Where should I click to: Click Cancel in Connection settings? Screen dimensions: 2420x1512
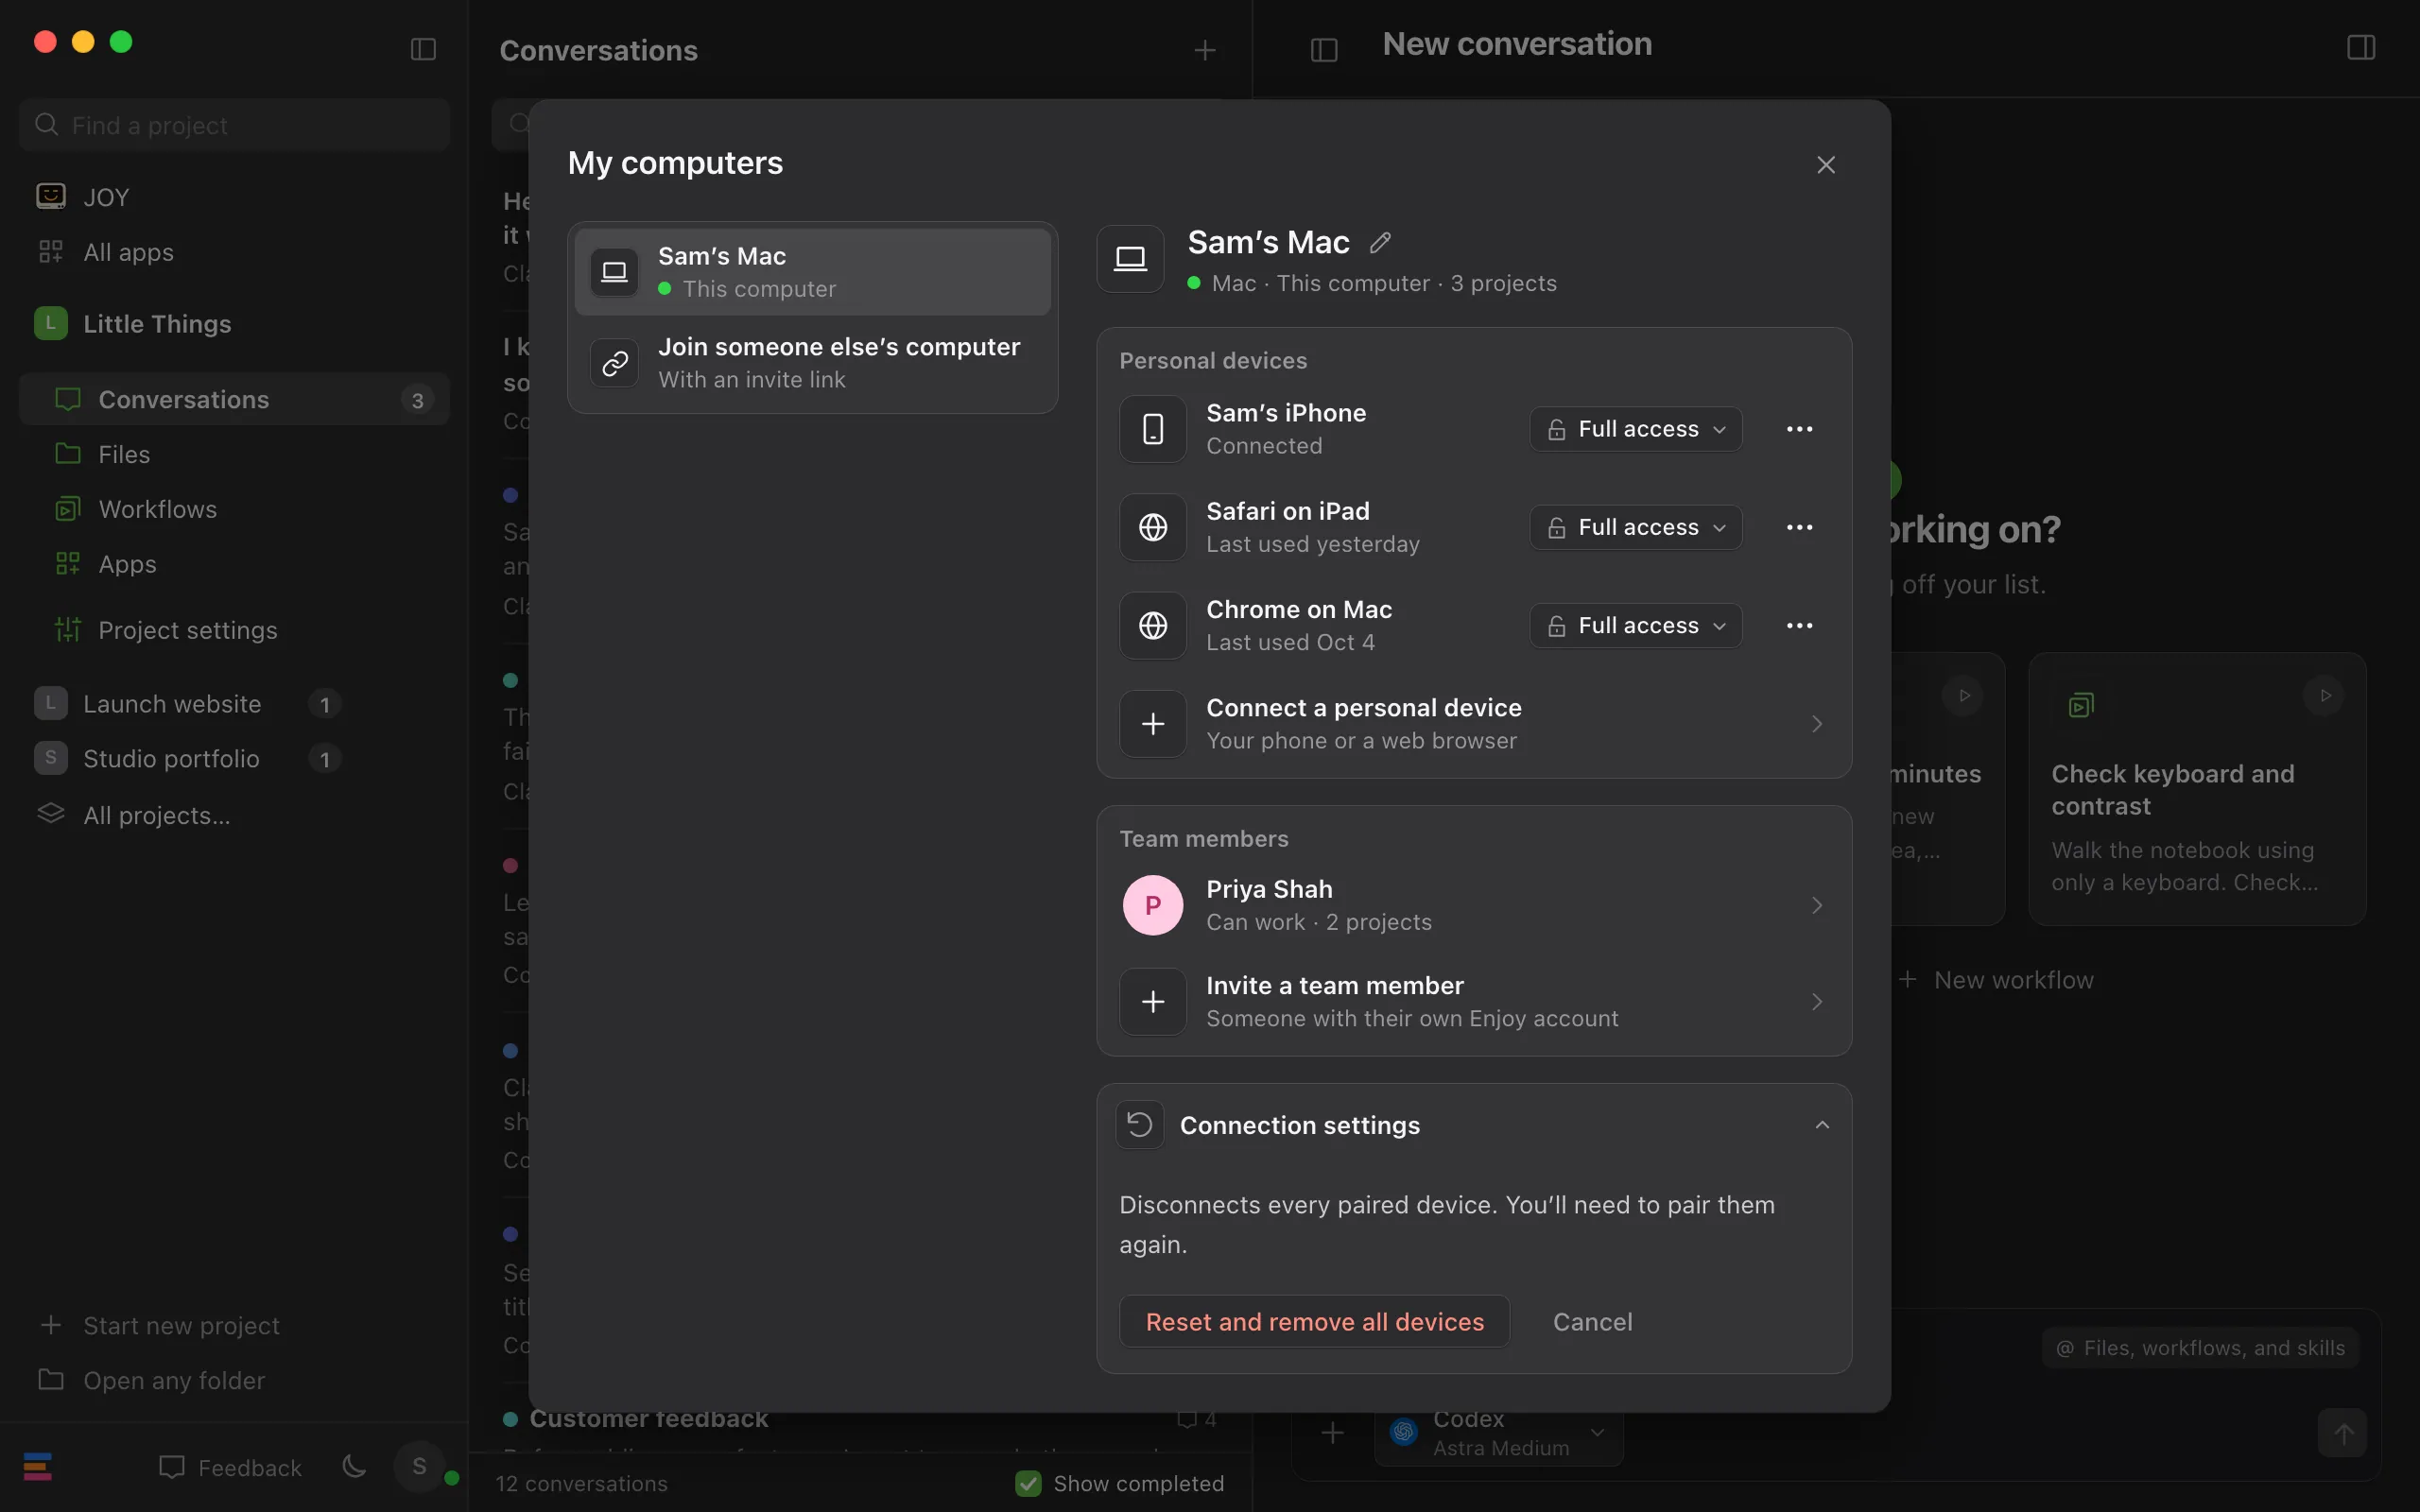point(1592,1321)
